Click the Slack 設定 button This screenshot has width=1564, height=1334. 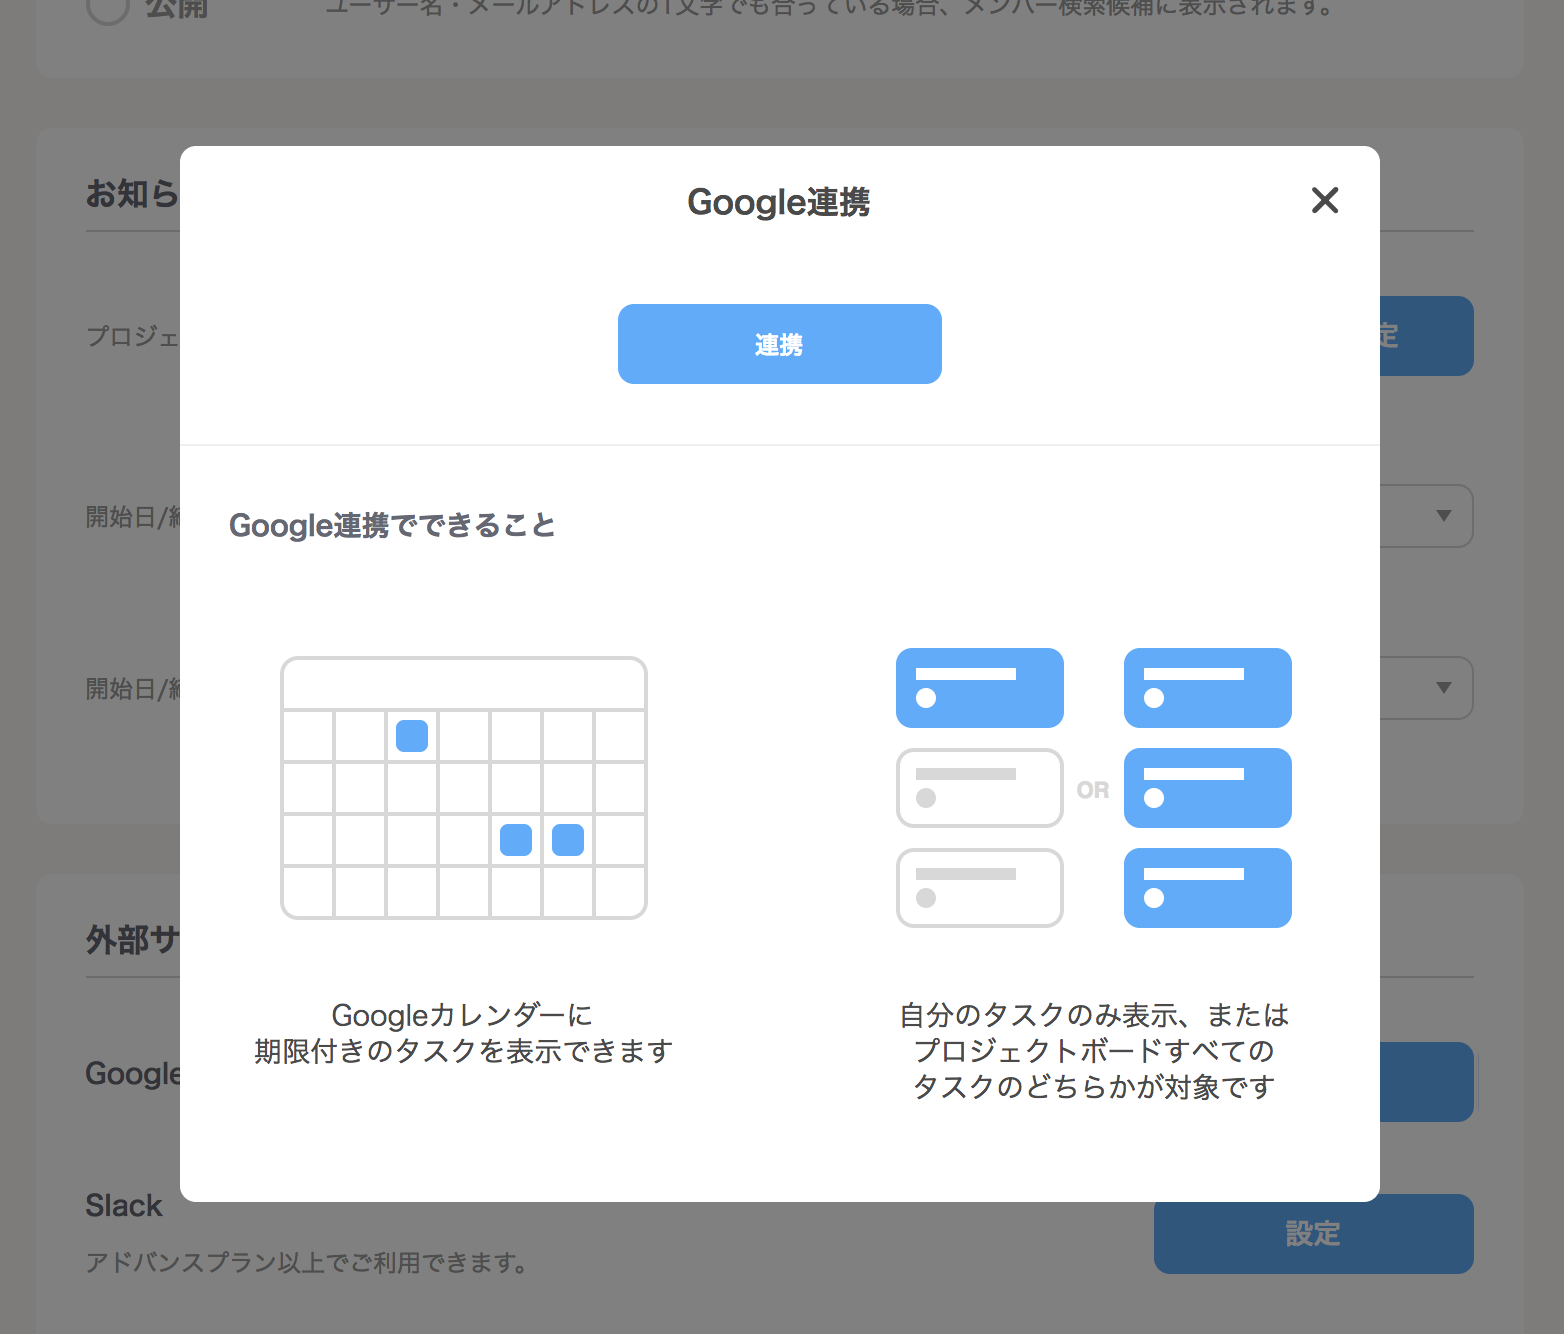point(1313,1233)
